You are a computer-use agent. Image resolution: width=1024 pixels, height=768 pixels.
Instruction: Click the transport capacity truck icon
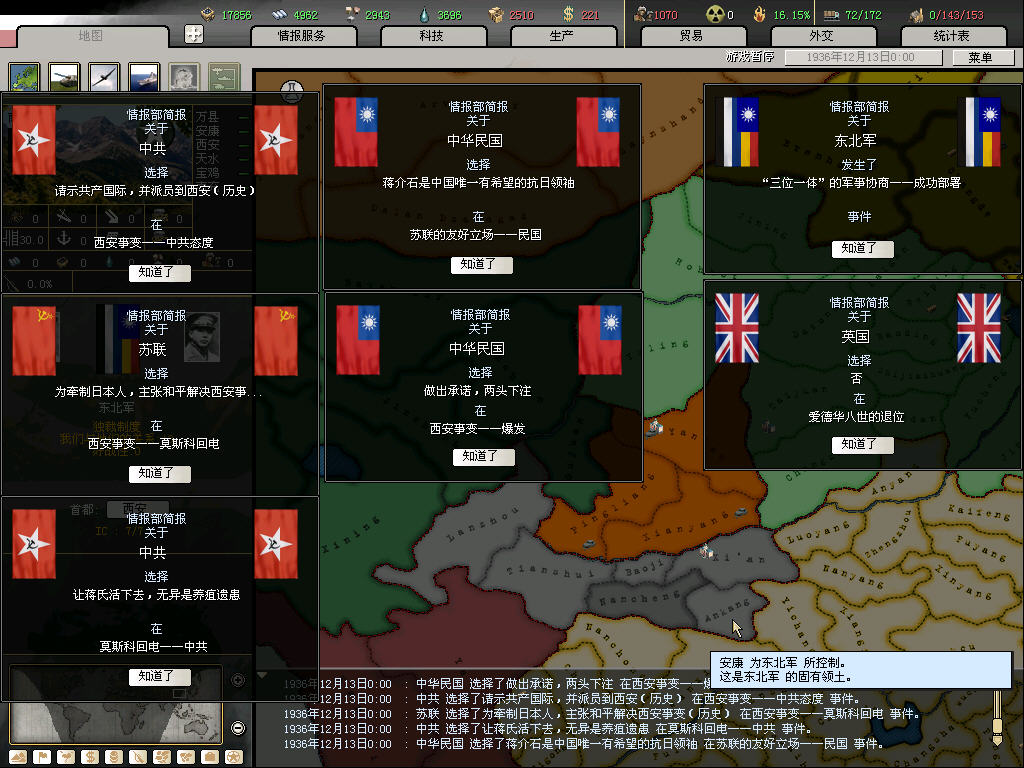[x=831, y=14]
